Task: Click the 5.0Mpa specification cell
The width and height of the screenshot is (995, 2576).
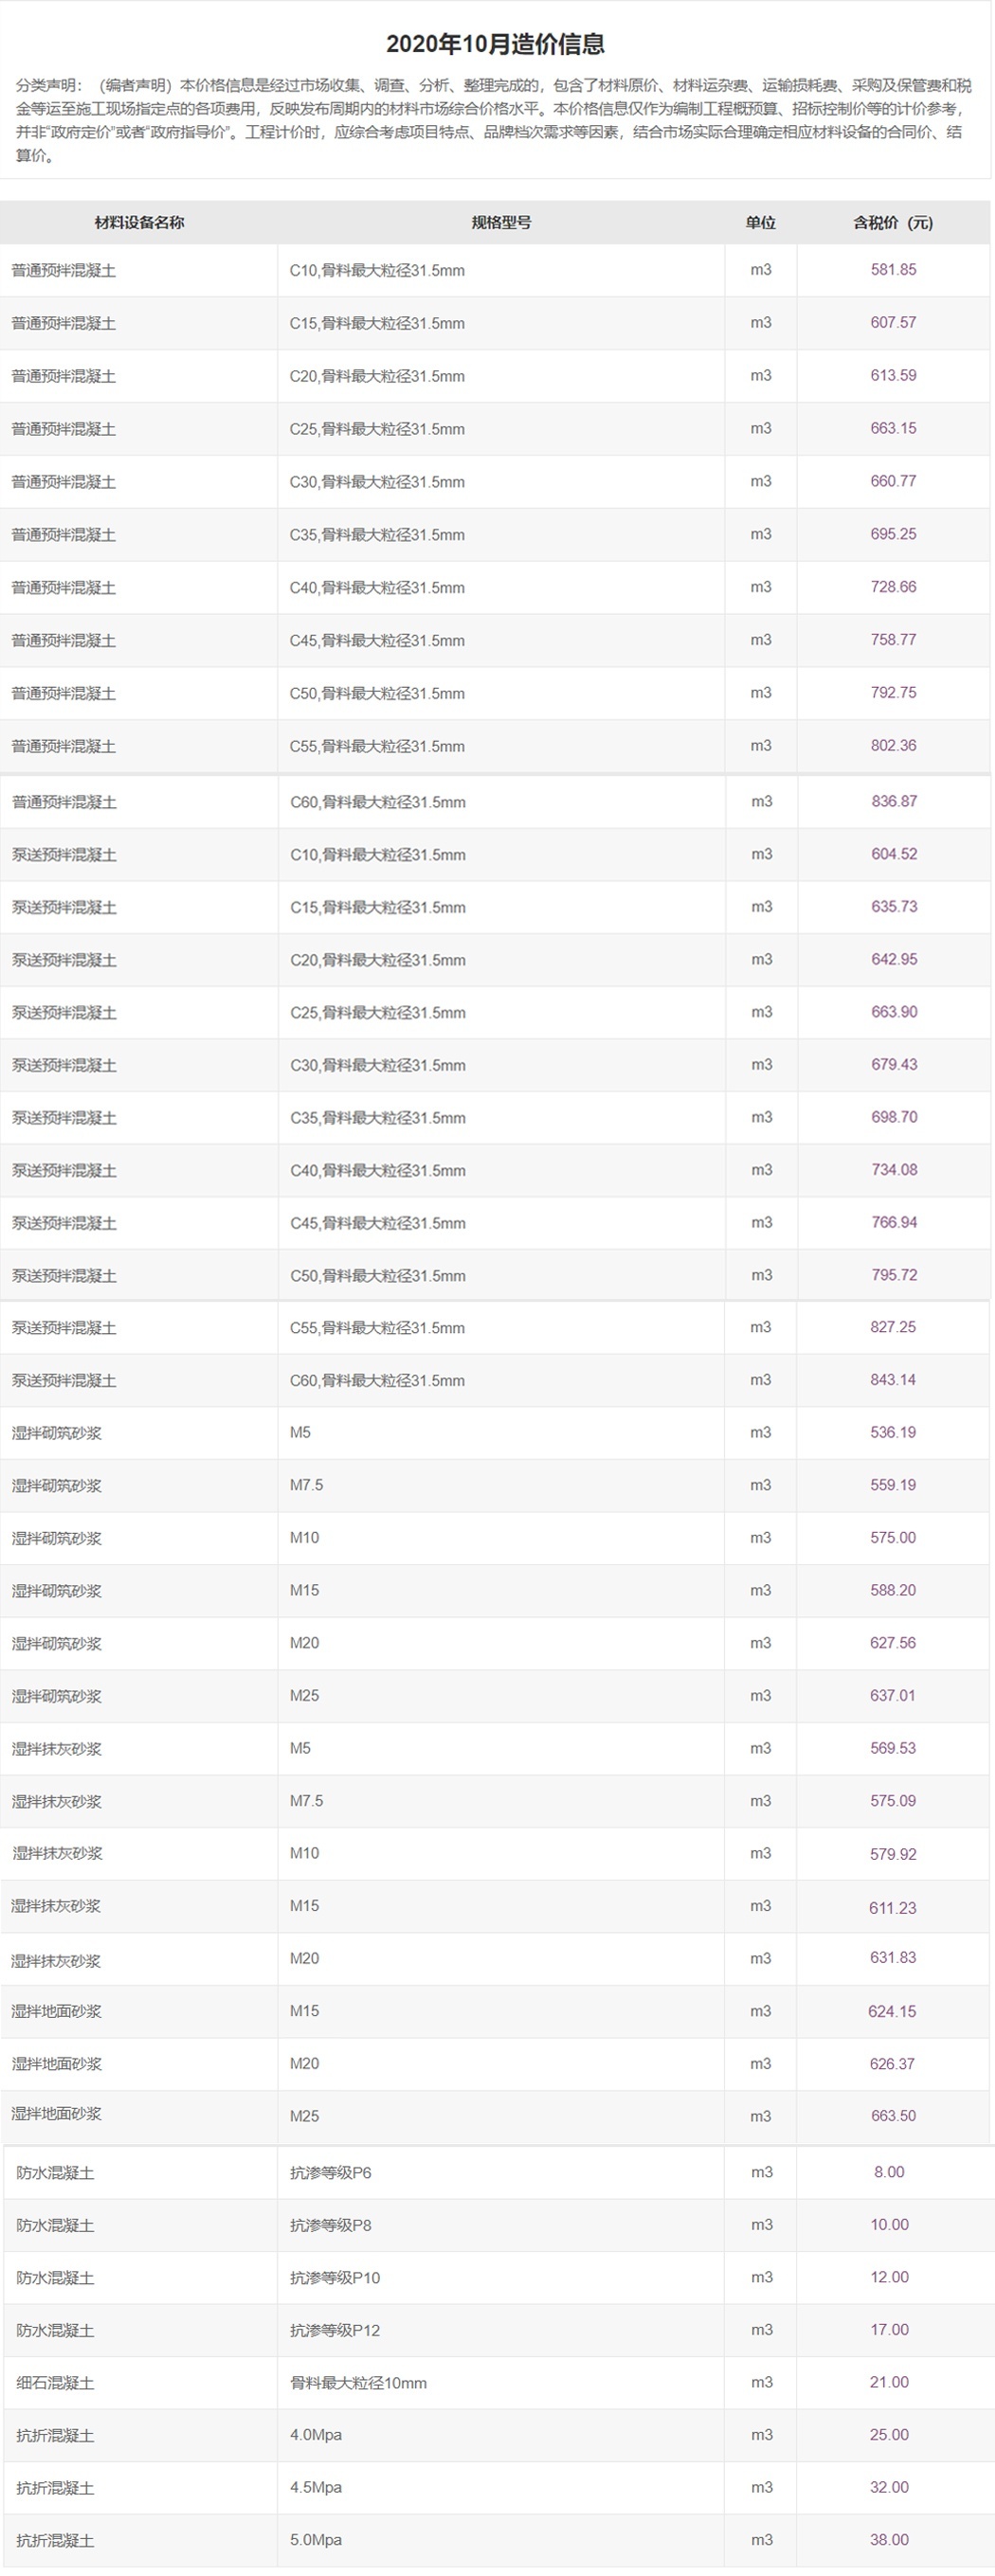Action: point(315,2540)
